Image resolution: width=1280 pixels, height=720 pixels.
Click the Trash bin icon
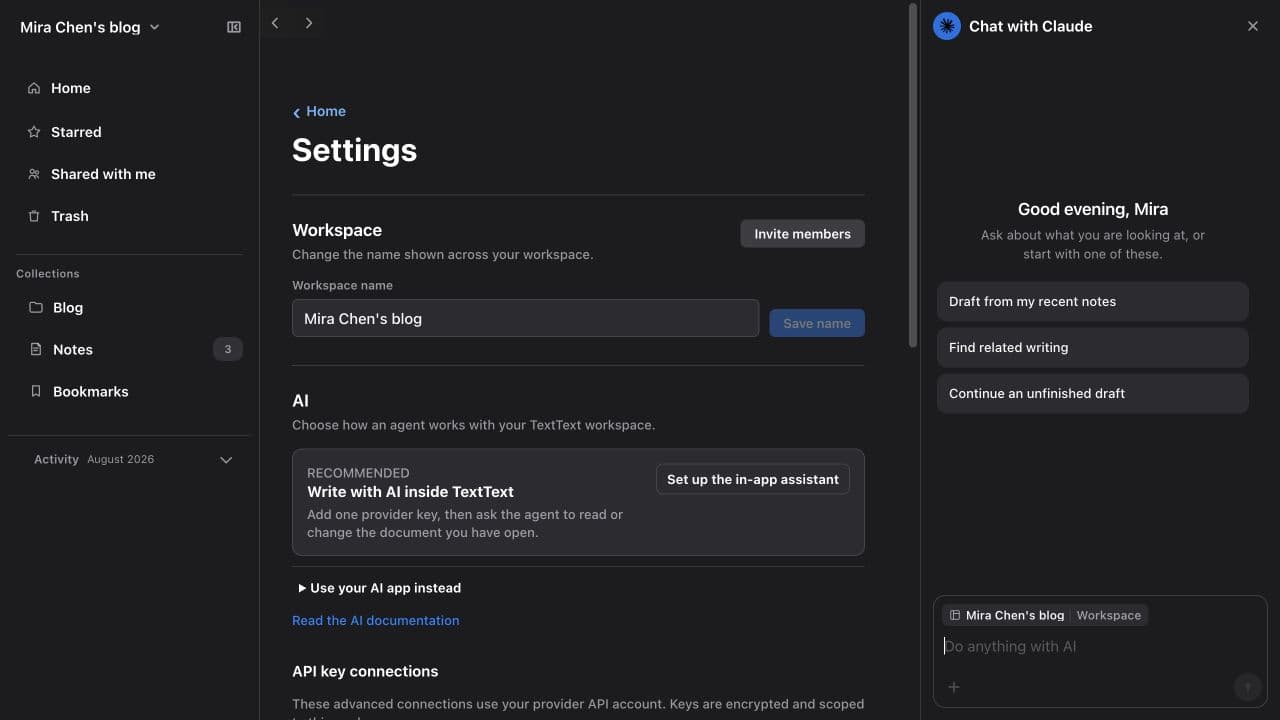34,216
